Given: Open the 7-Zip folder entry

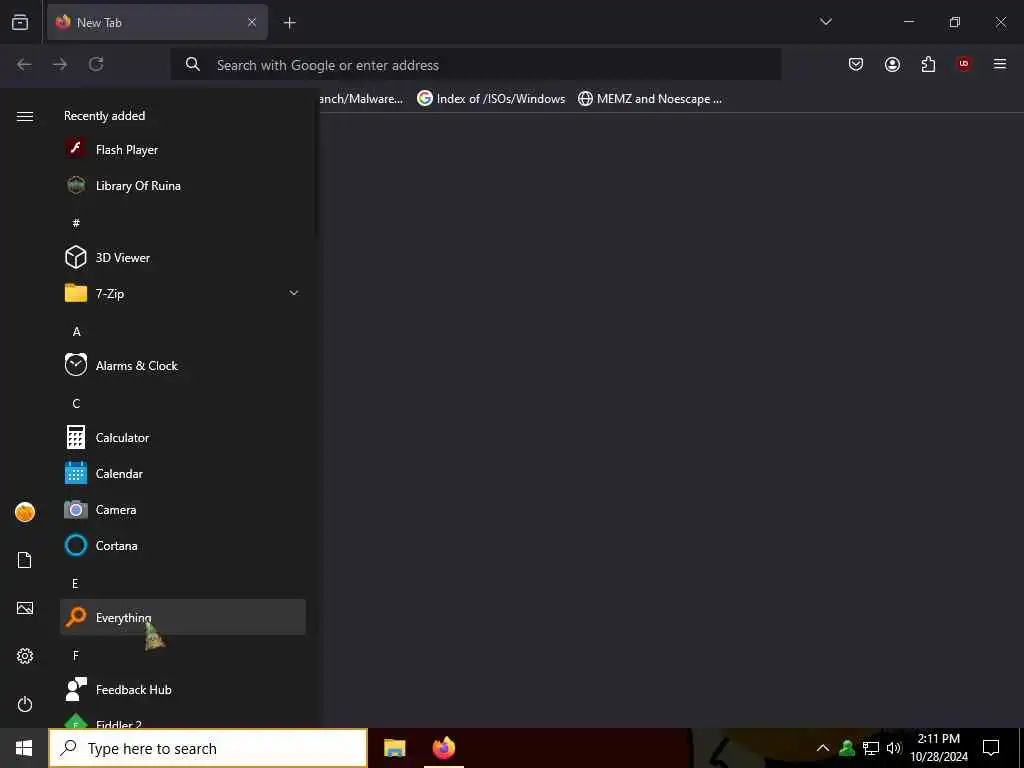Looking at the screenshot, I should click(x=182, y=293).
